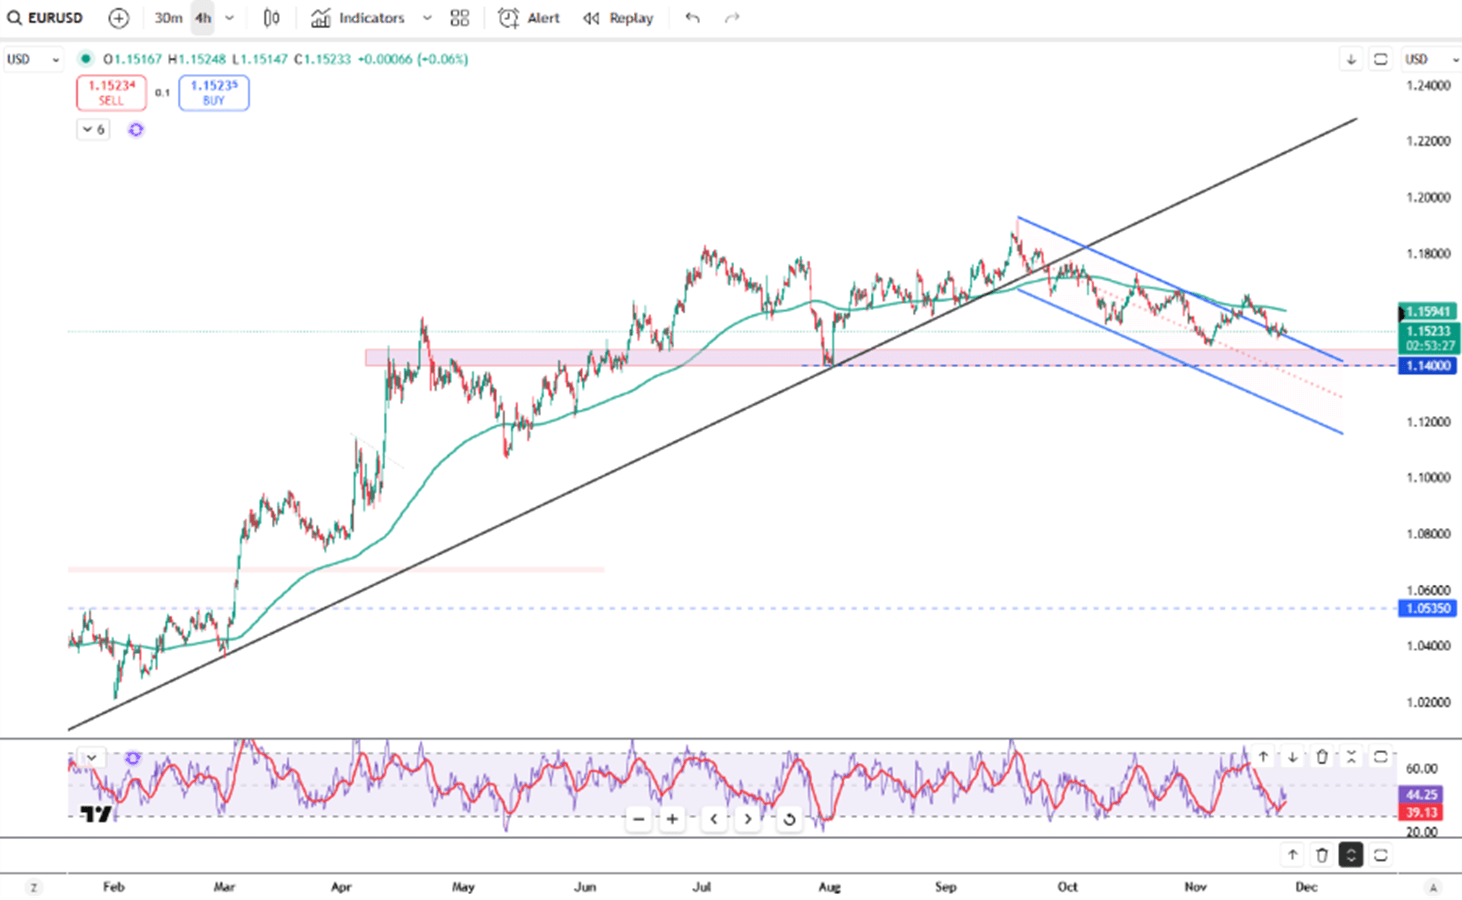
Task: Reset the chart view
Action: 789,819
